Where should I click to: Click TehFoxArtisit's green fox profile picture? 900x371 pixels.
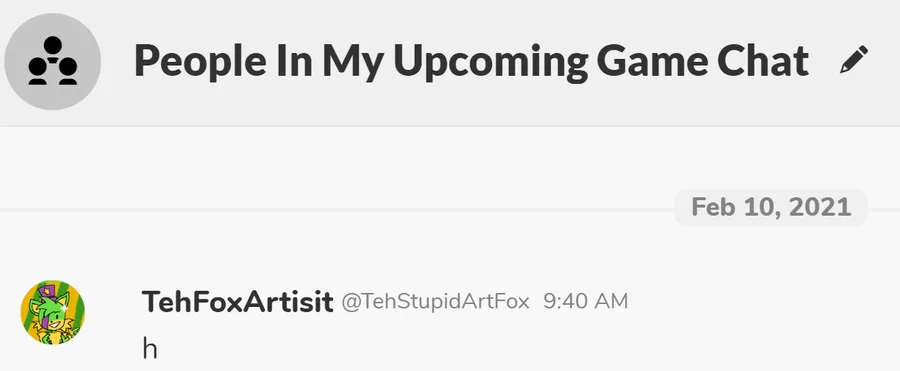[53, 312]
